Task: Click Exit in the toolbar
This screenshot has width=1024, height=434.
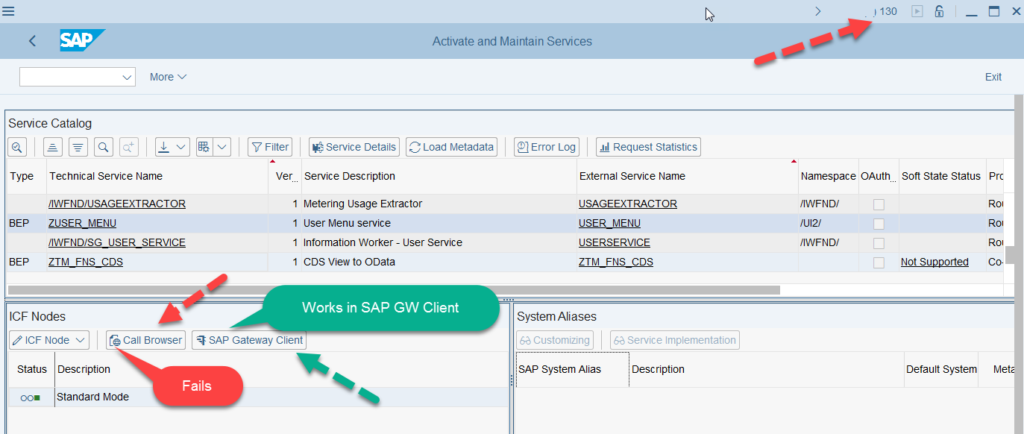Action: (993, 77)
